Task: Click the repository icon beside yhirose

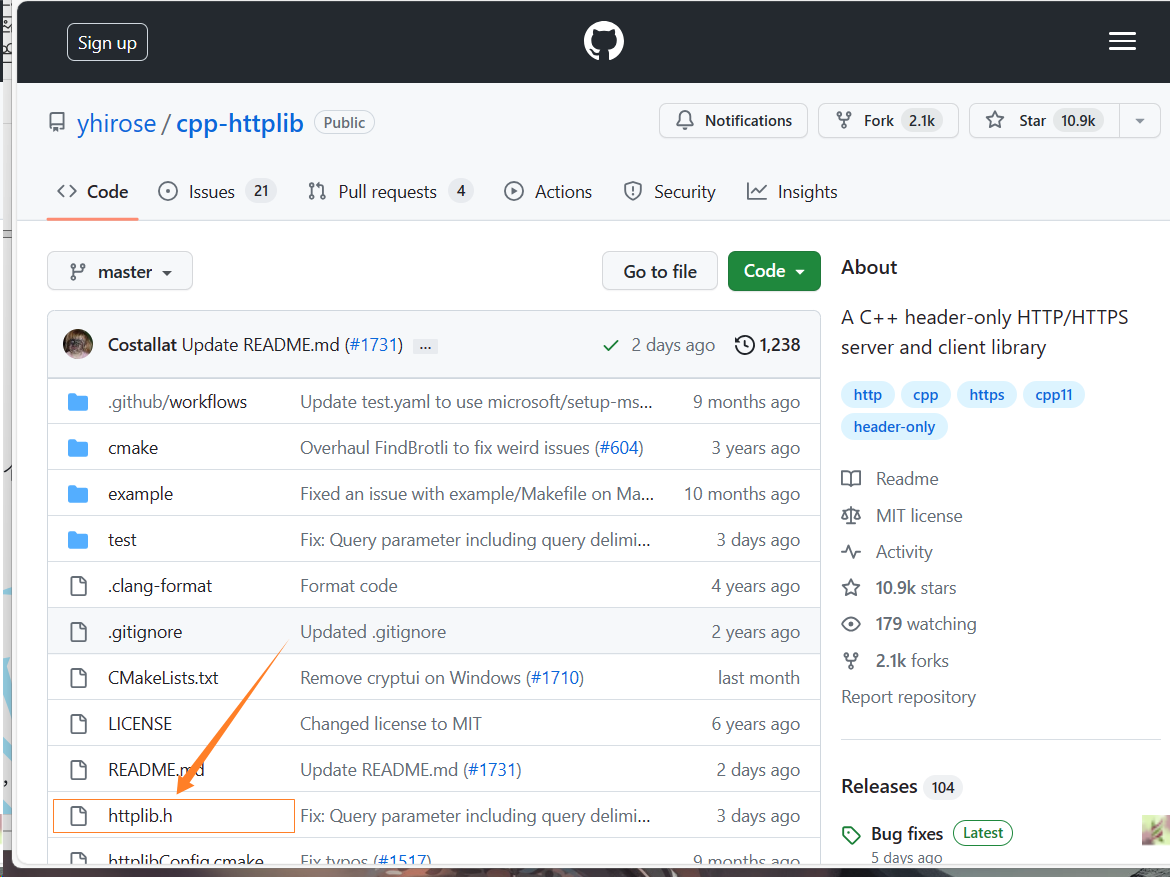Action: [57, 122]
